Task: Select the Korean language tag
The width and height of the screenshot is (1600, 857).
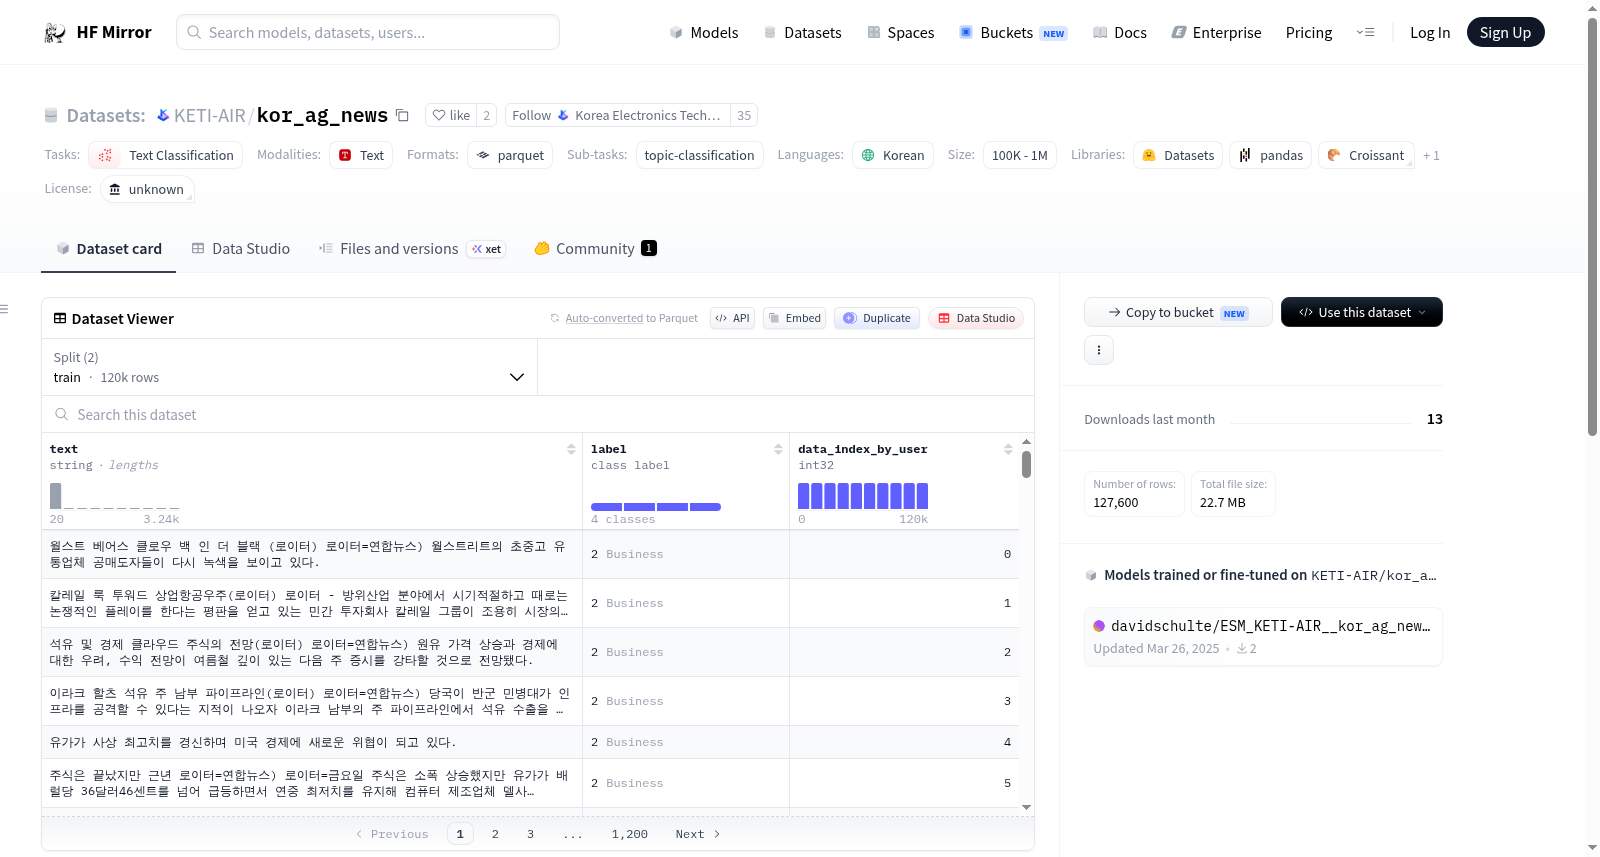Action: 893,155
